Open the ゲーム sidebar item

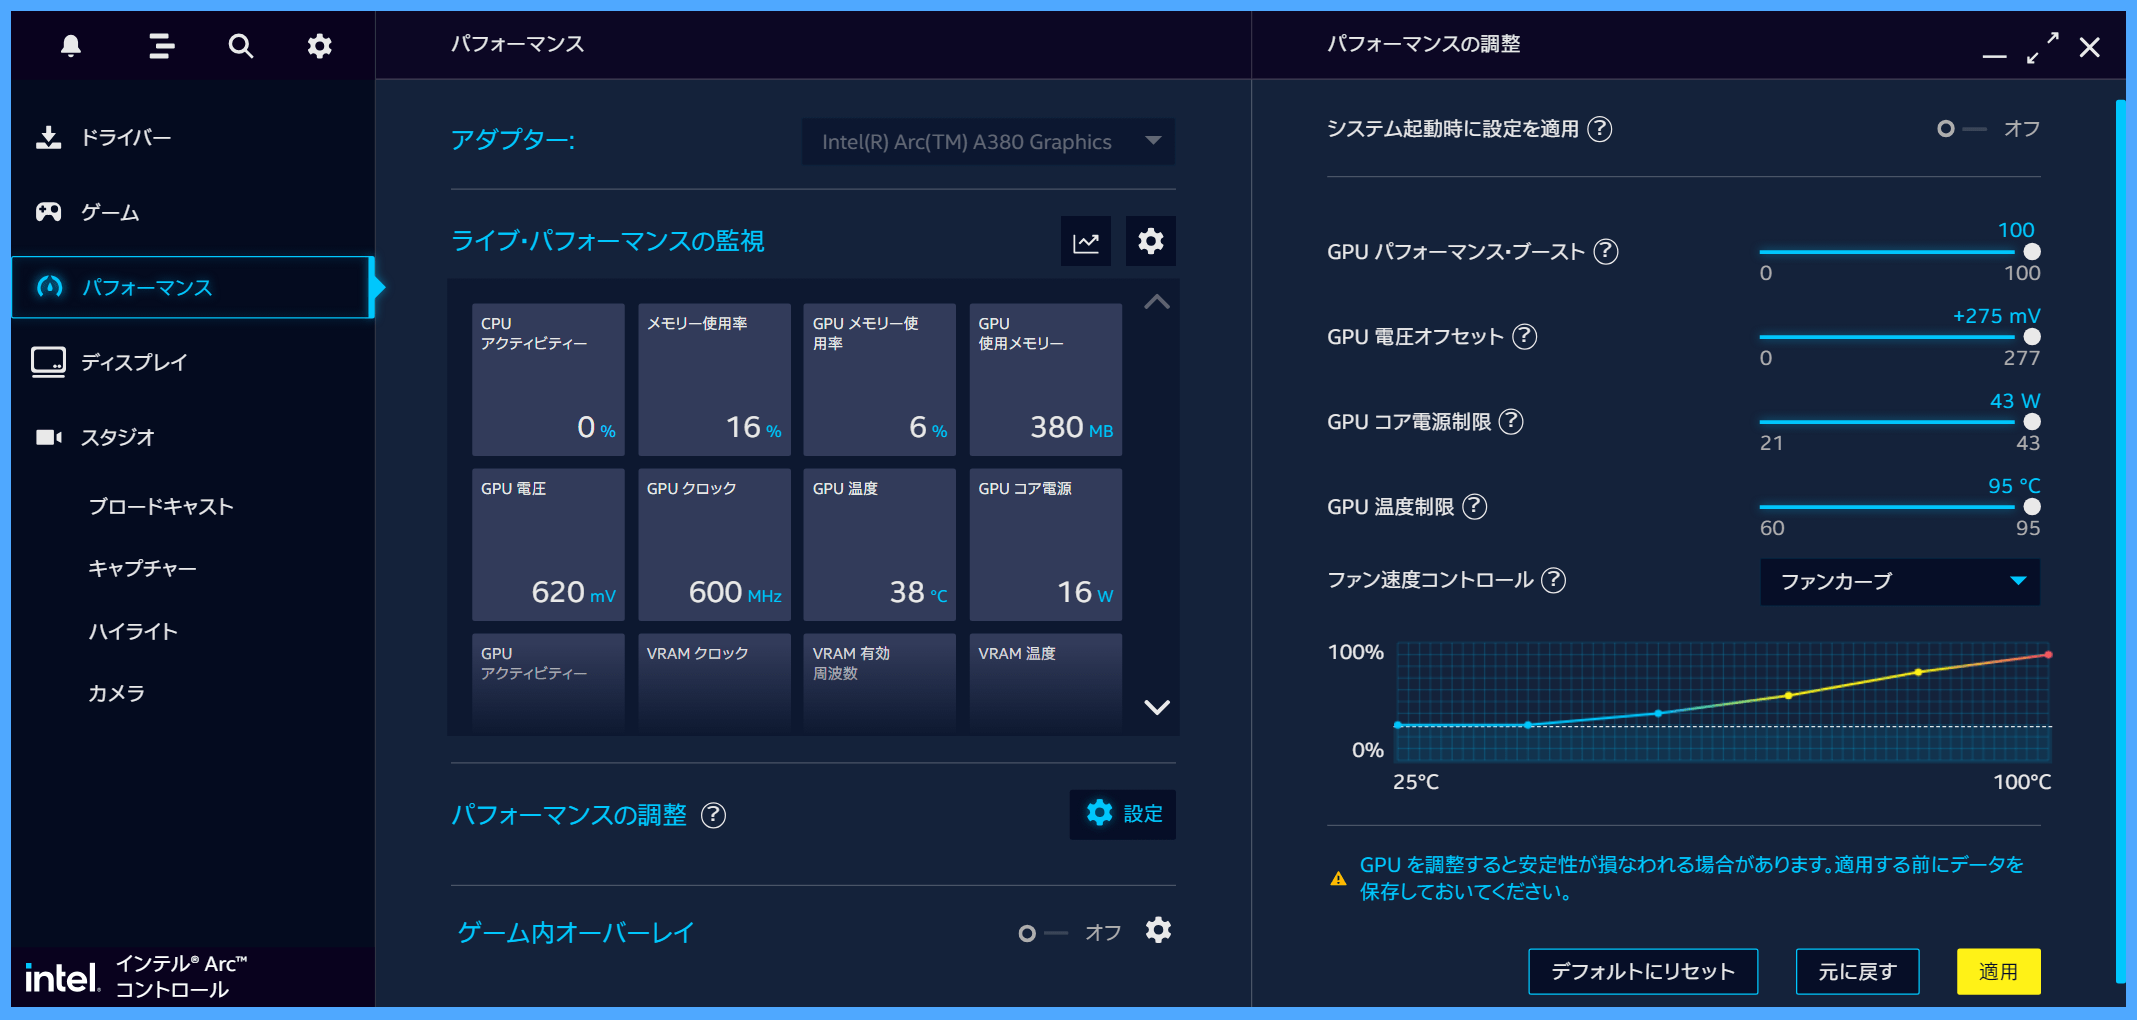click(x=193, y=212)
